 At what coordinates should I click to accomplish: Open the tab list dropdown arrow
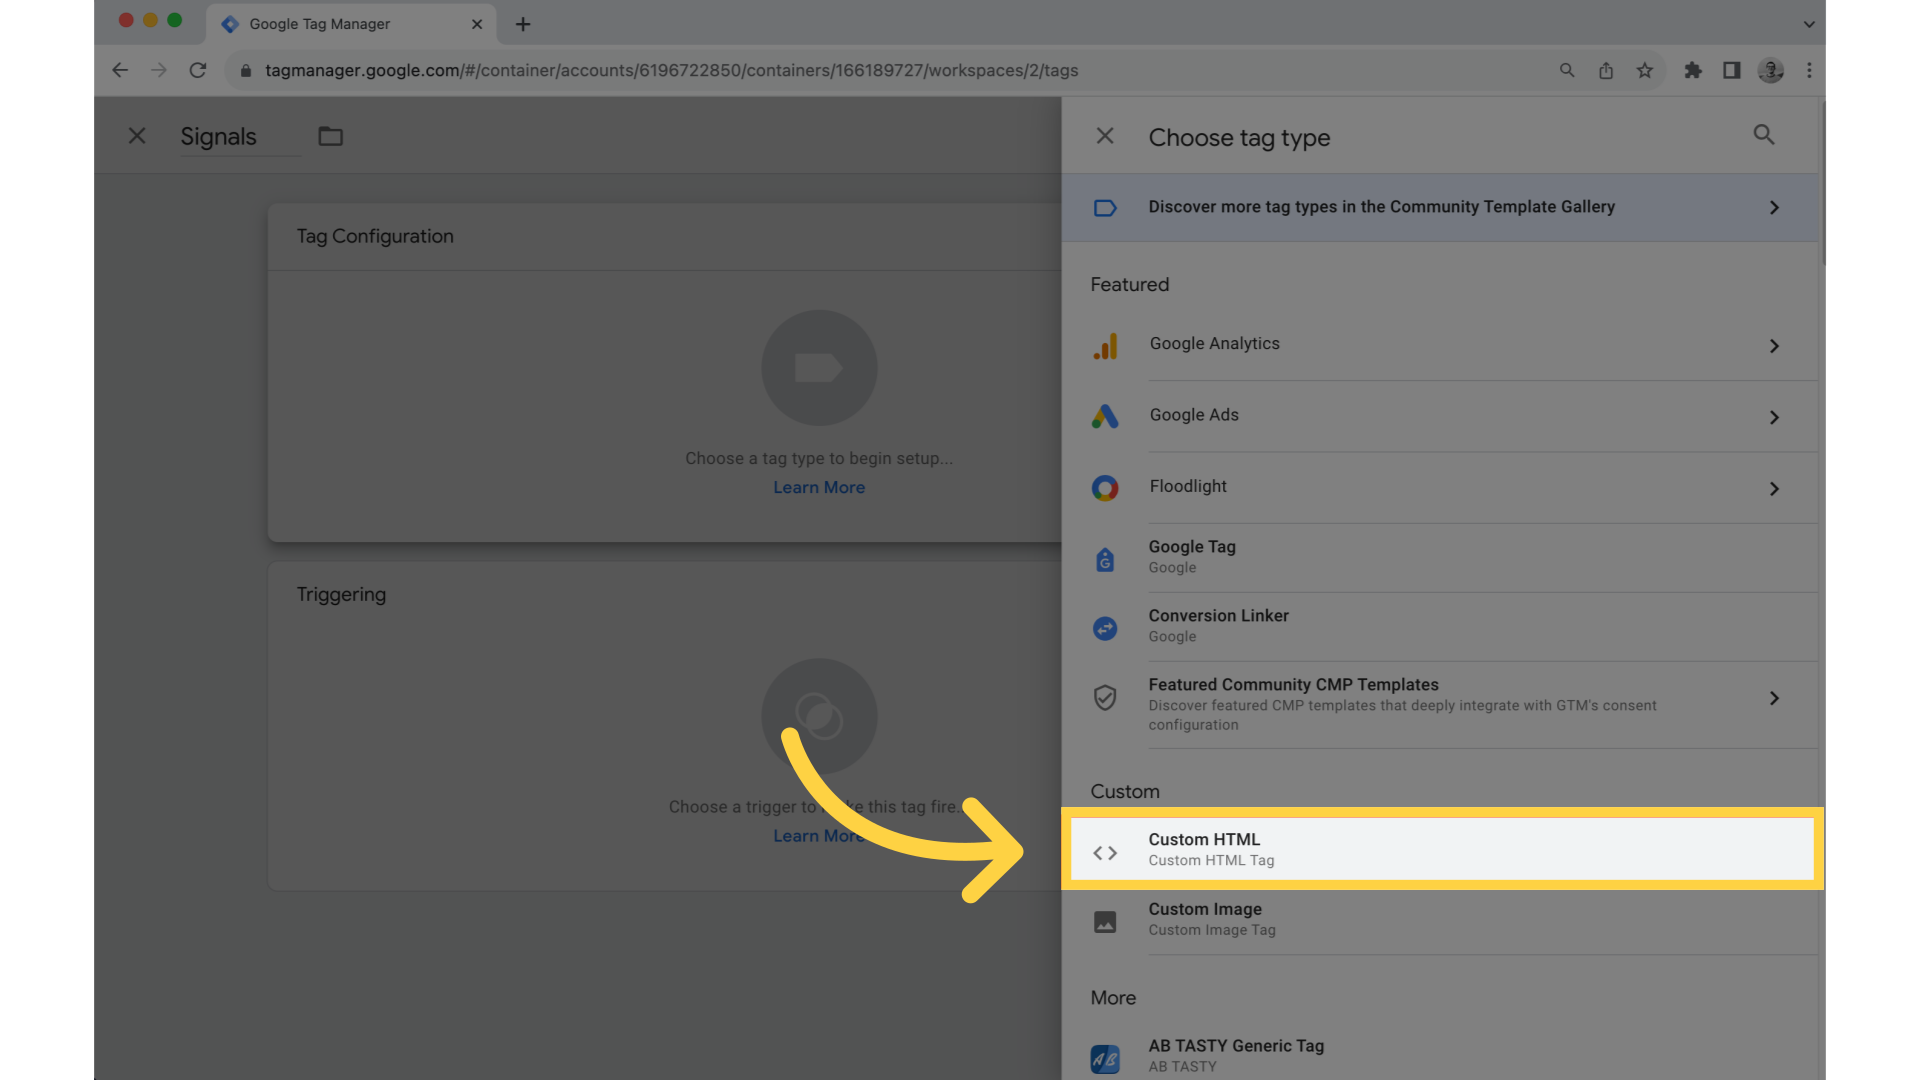1809,24
